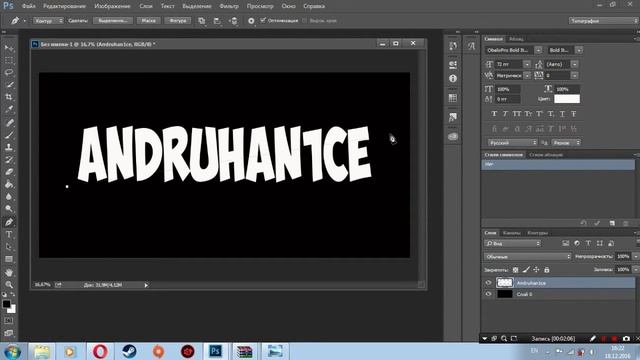Toggle Underline in Character panel
Image resolution: width=640 pixels, height=360 pixels.
(562, 114)
